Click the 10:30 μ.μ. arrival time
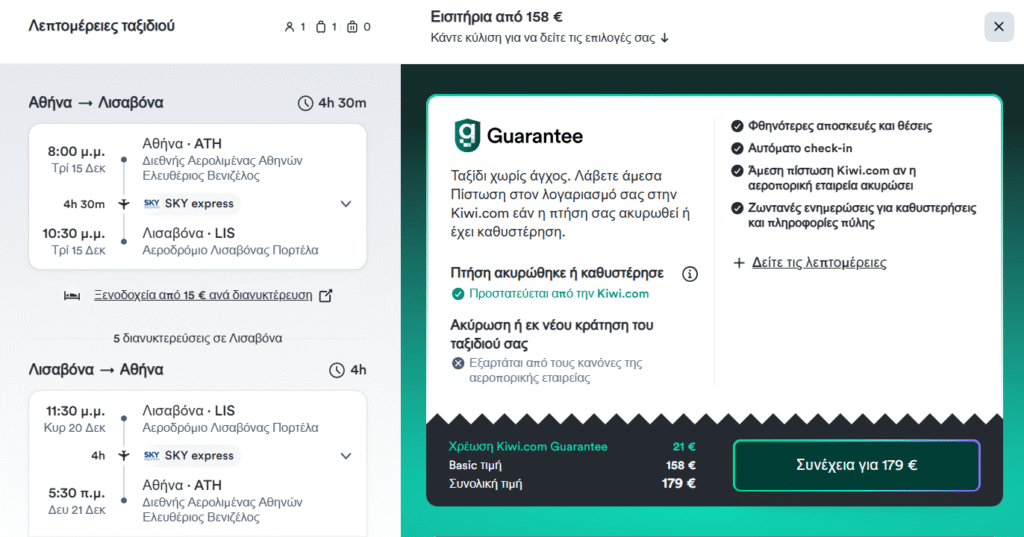 pos(73,233)
